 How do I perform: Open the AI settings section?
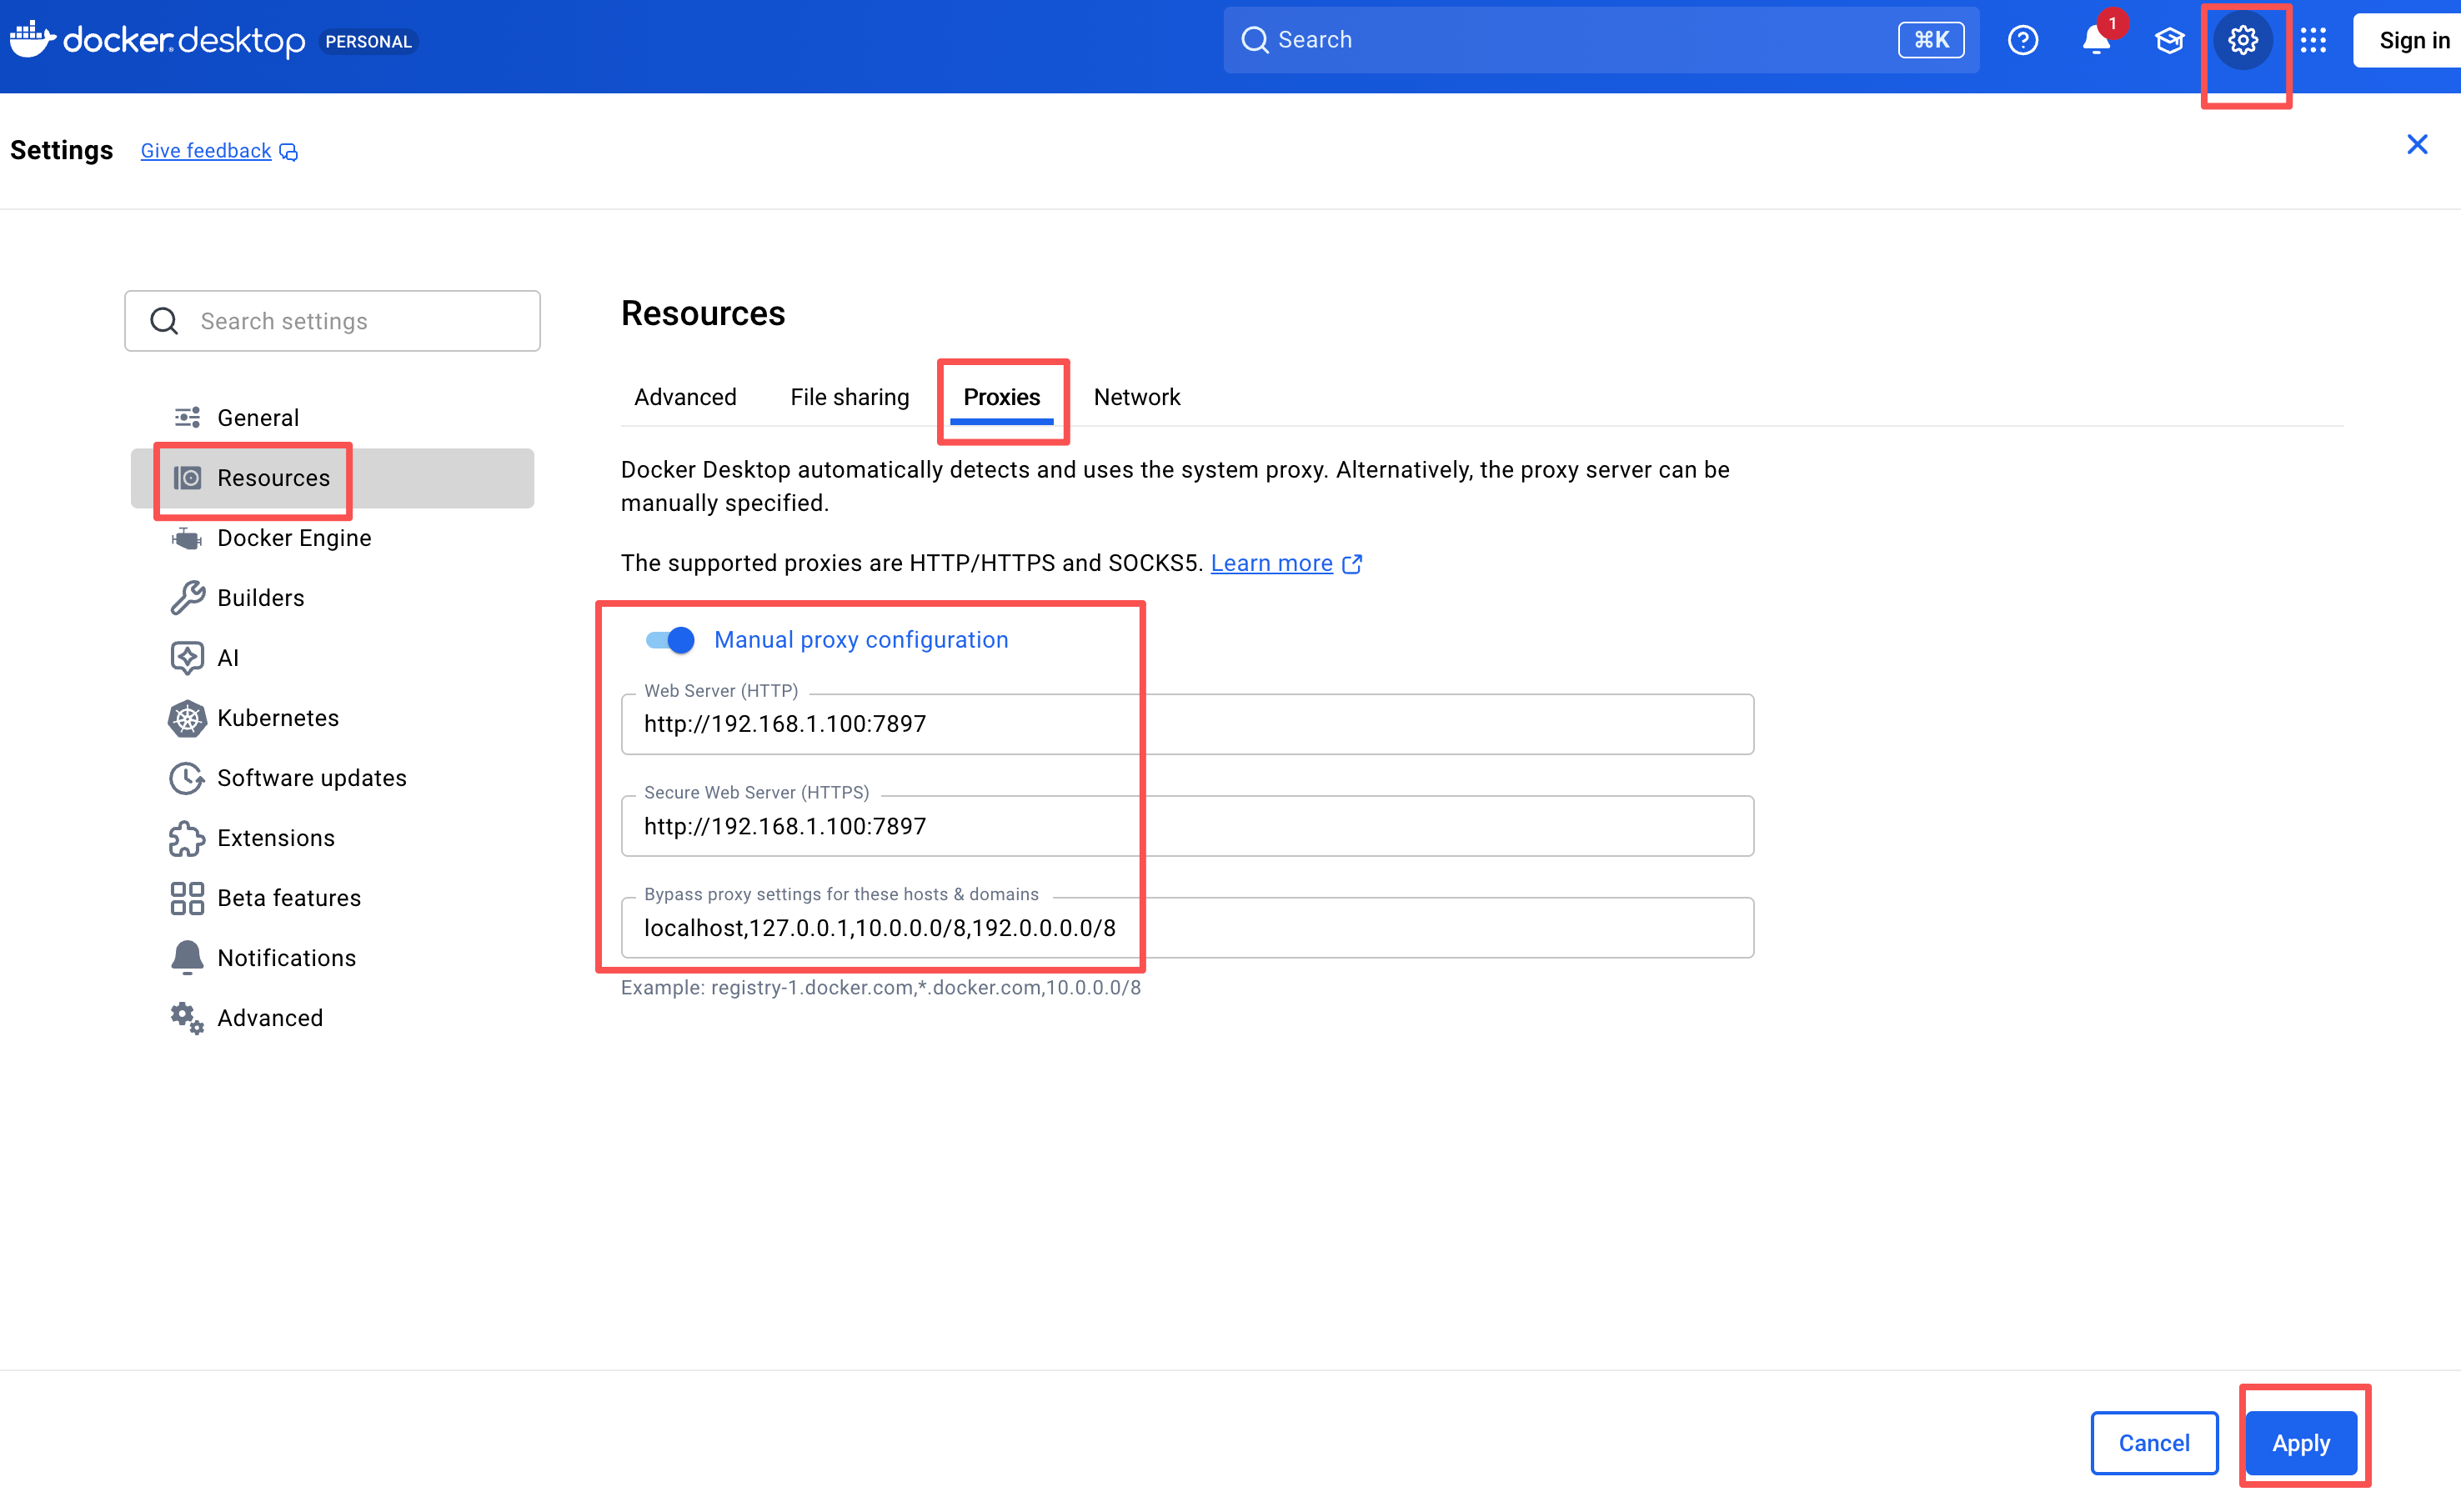(227, 658)
